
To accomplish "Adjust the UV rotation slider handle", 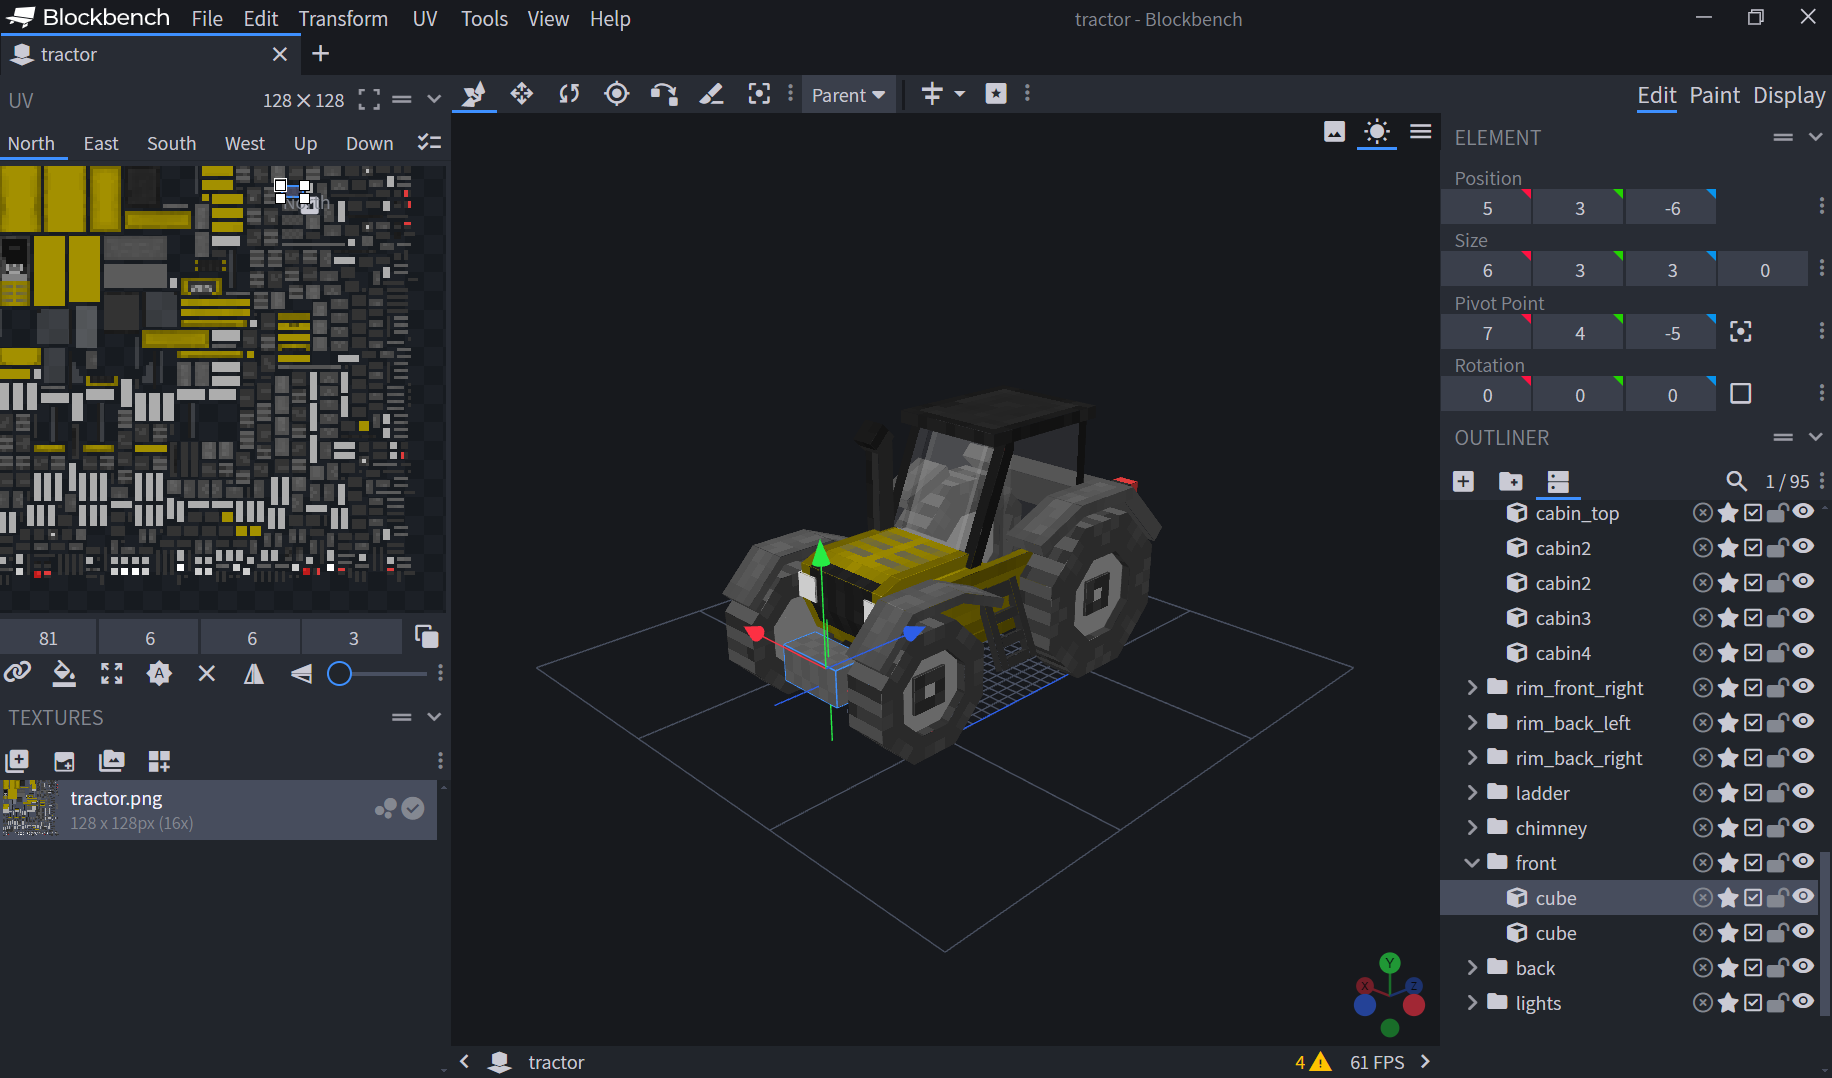I will pyautogui.click(x=340, y=674).
